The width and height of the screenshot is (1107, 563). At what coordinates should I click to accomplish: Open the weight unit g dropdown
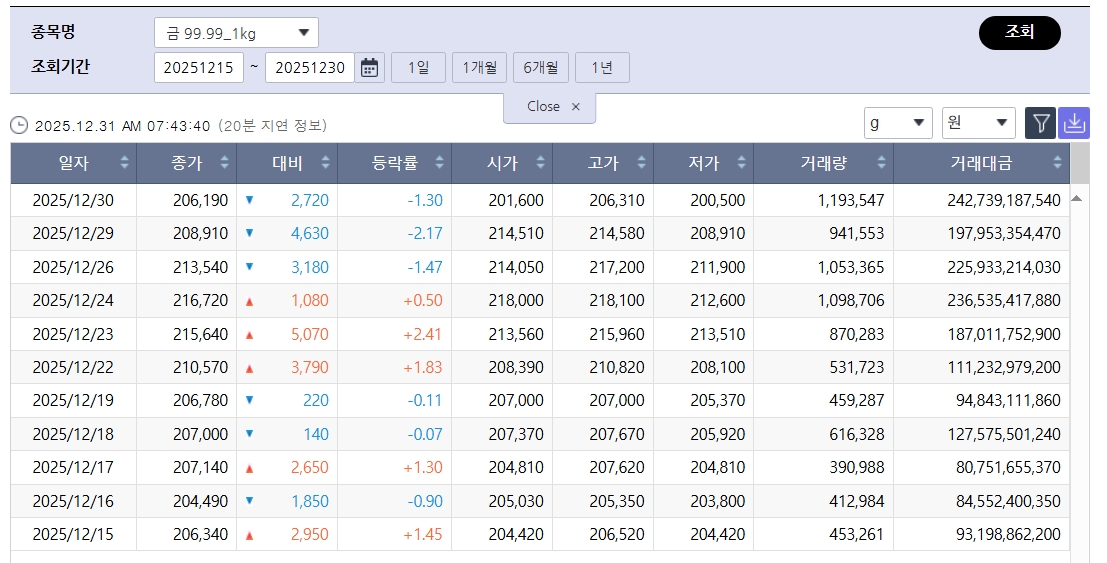tap(898, 123)
